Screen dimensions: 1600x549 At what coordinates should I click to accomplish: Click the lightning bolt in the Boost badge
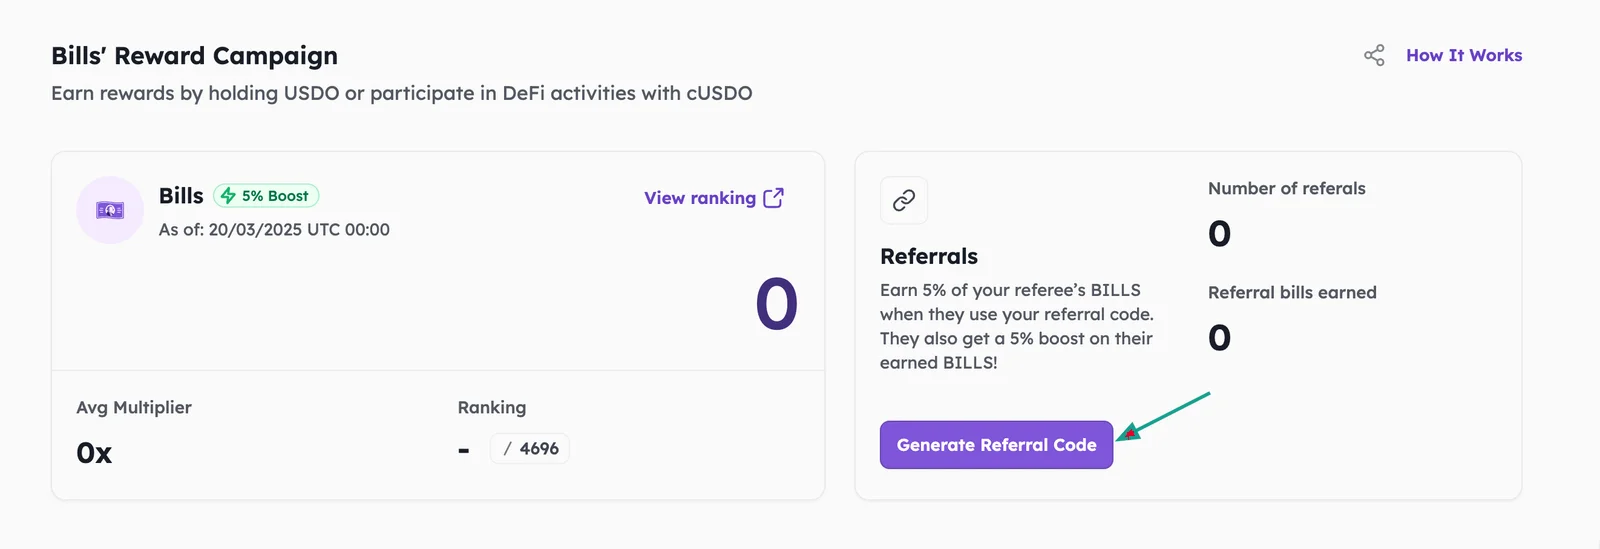pos(228,196)
